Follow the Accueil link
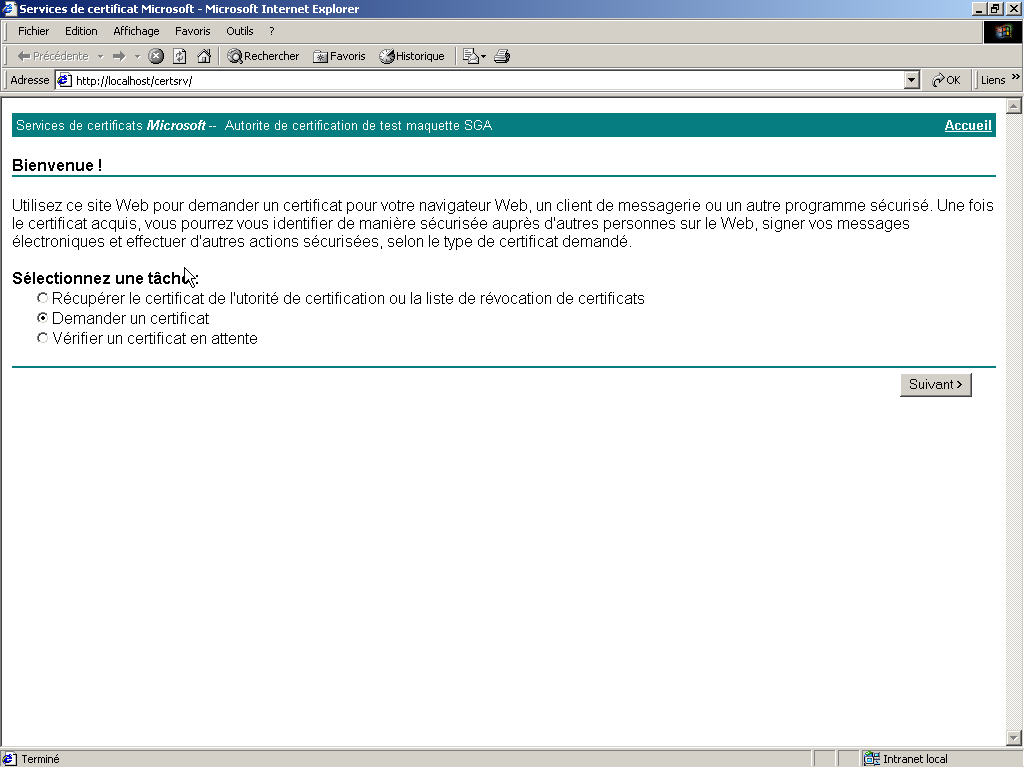The height and width of the screenshot is (768, 1024). pyautogui.click(x=968, y=125)
